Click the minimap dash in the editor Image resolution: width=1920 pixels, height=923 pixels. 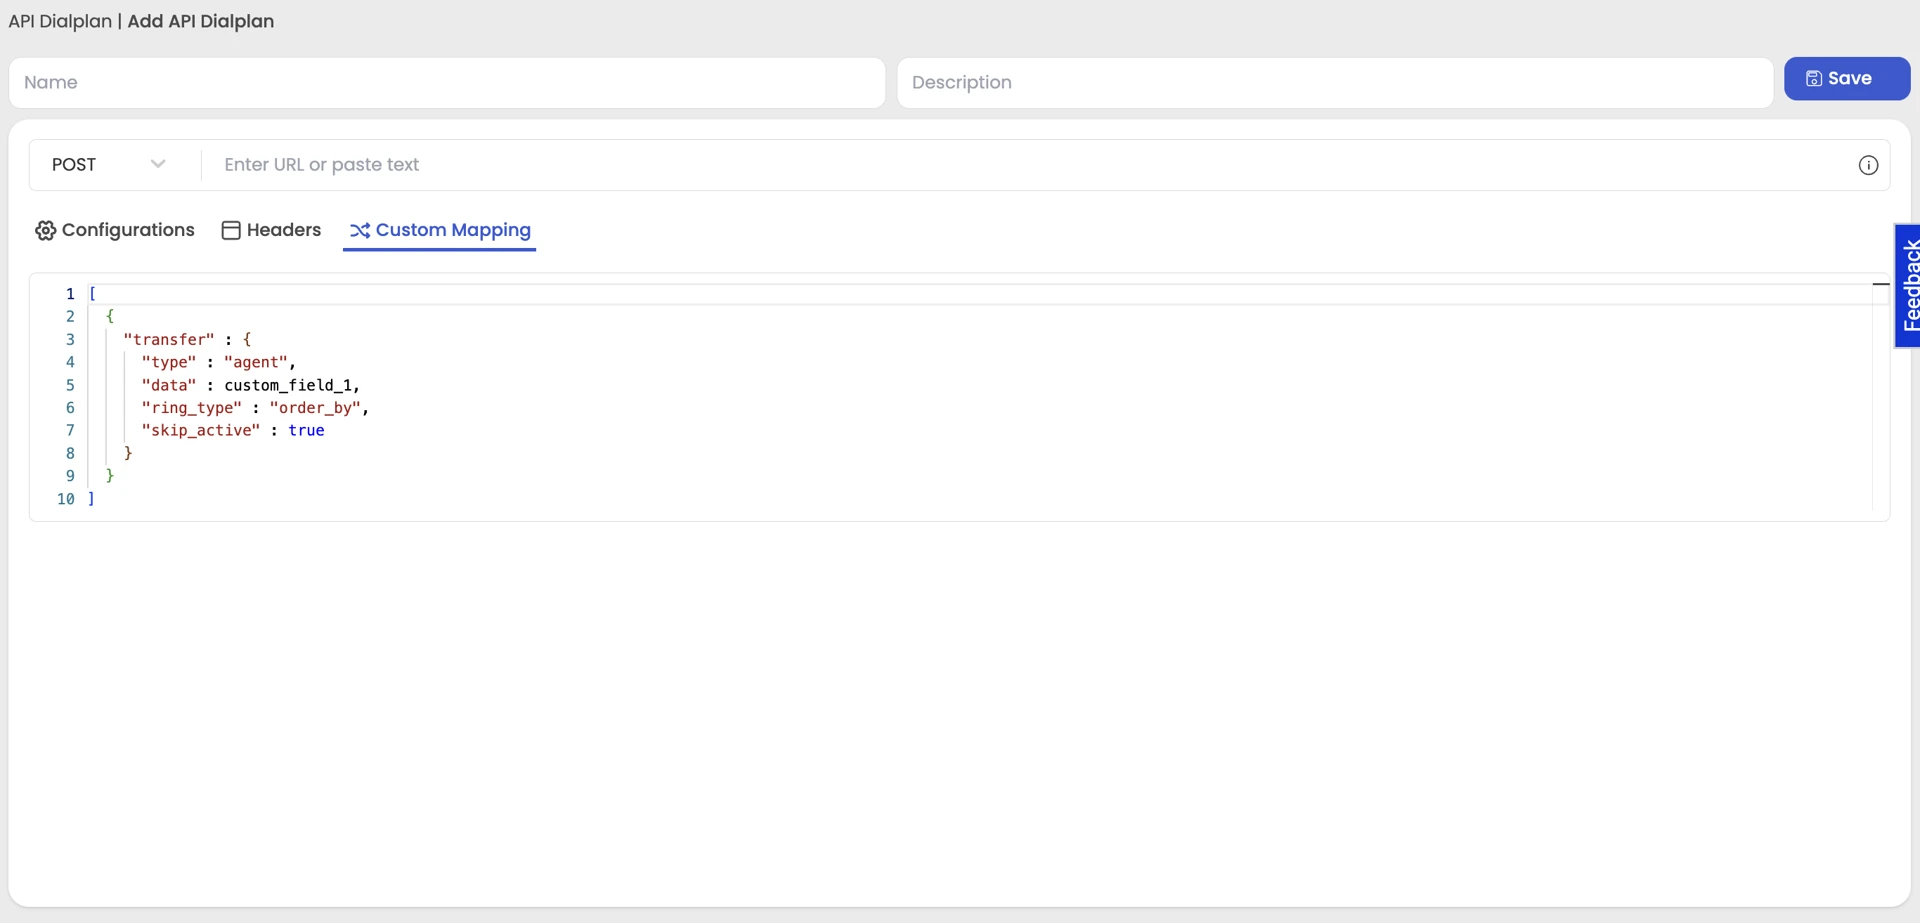click(x=1880, y=284)
